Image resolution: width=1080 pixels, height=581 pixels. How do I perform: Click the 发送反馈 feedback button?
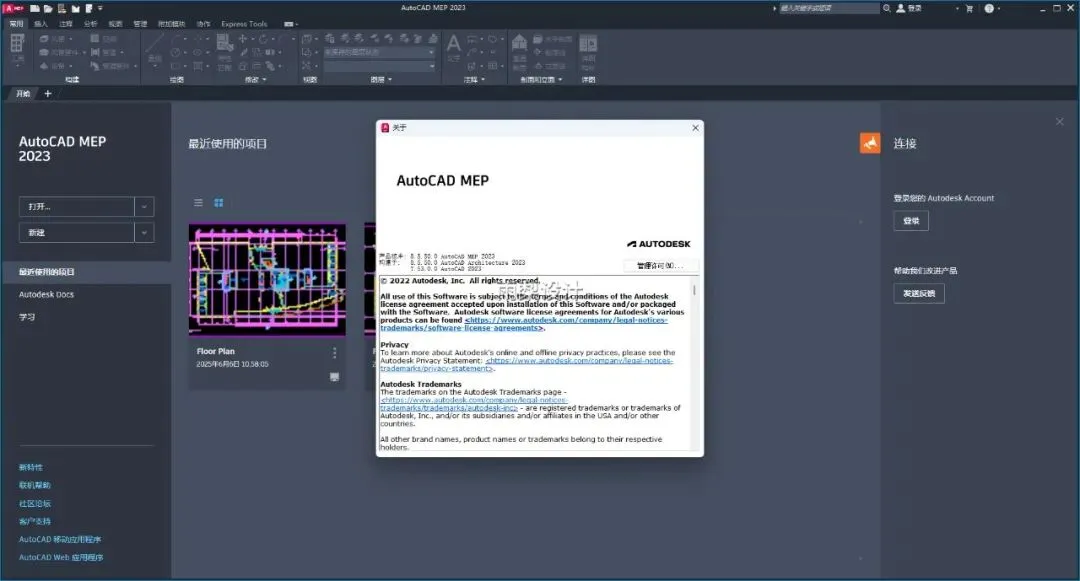pos(920,294)
